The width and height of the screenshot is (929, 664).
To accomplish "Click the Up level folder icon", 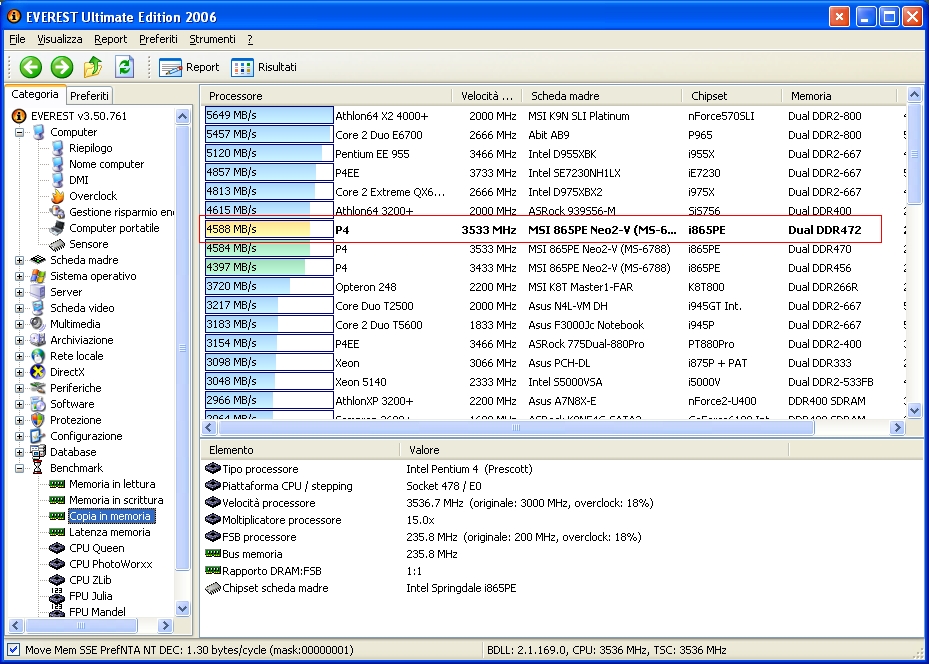I will [93, 67].
